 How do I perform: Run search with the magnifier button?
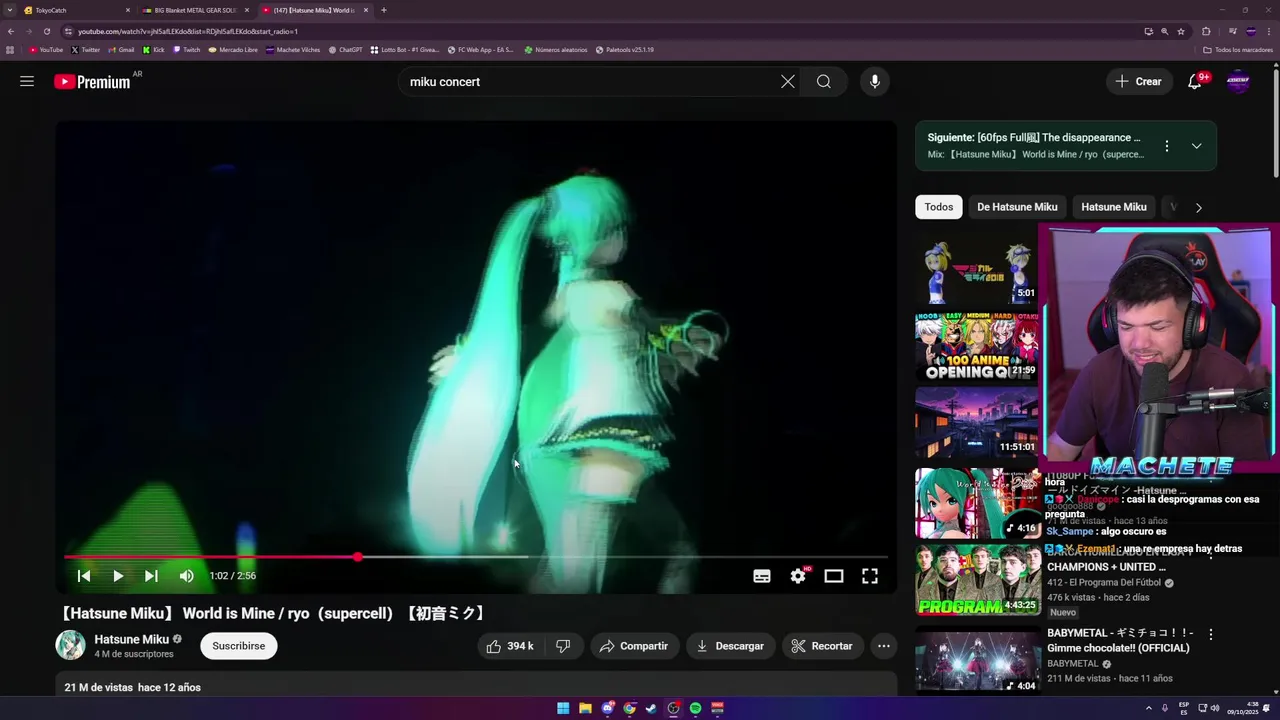(824, 82)
